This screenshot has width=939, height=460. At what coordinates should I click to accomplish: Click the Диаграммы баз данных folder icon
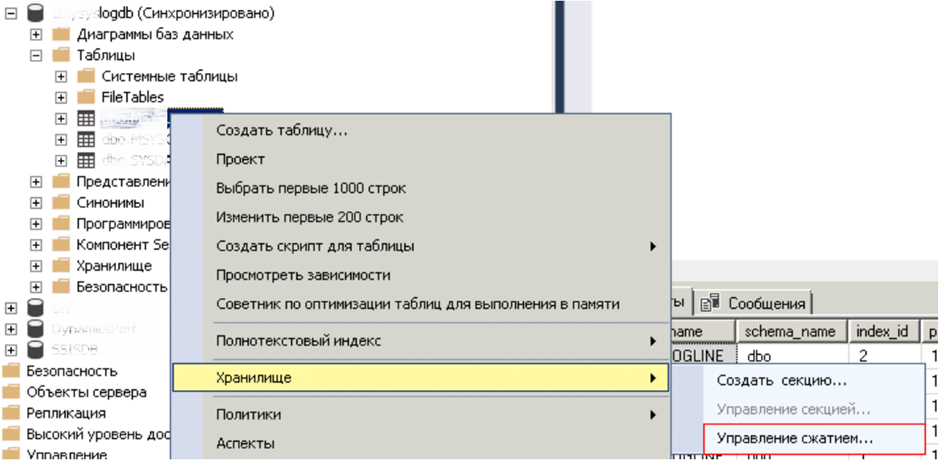tap(61, 35)
